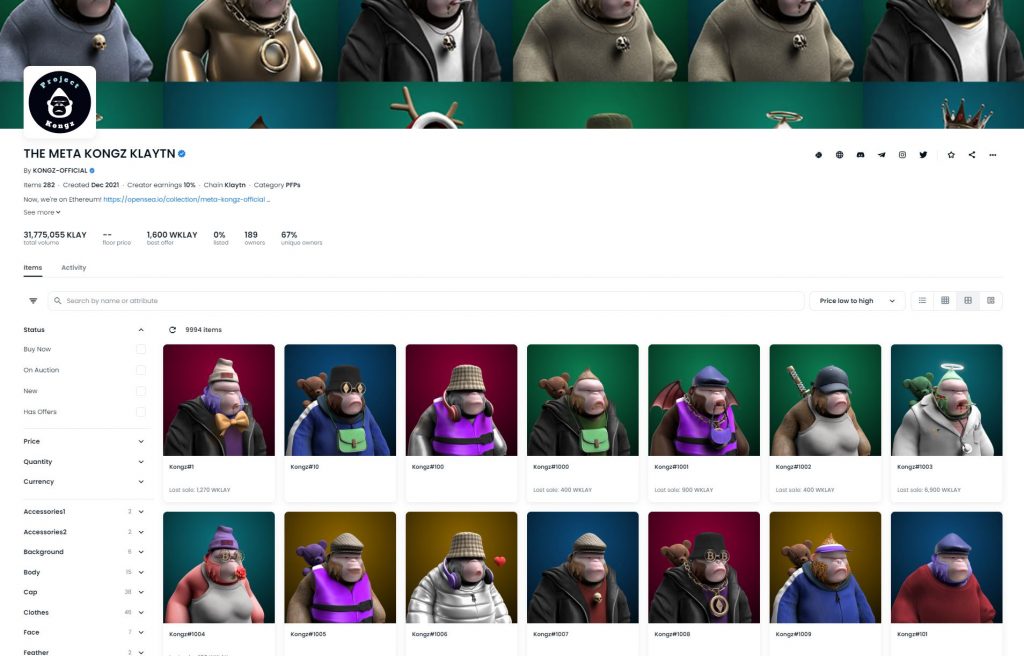
Task: Click the 189 owners stat
Action: 254,238
